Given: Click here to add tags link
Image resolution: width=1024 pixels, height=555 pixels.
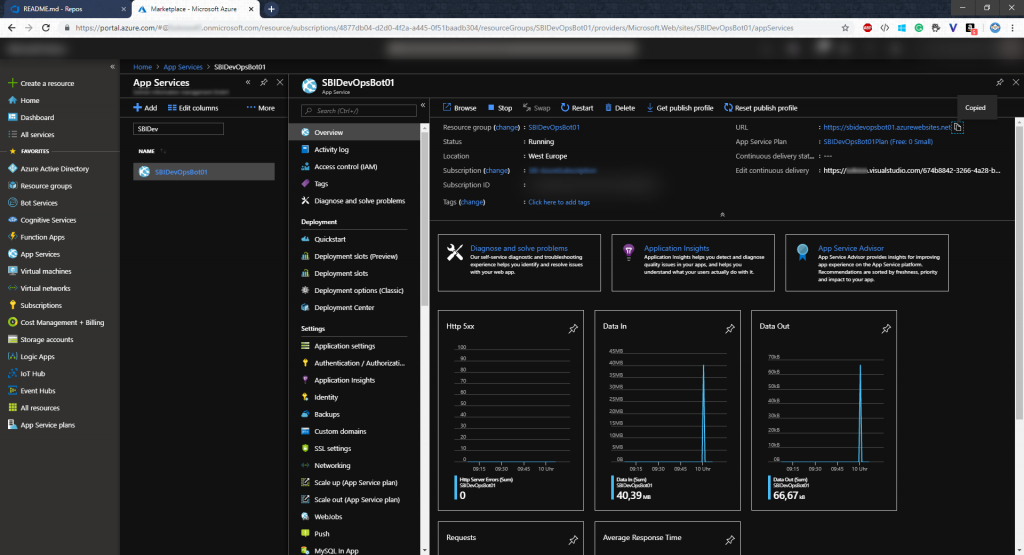Looking at the screenshot, I should pyautogui.click(x=559, y=202).
